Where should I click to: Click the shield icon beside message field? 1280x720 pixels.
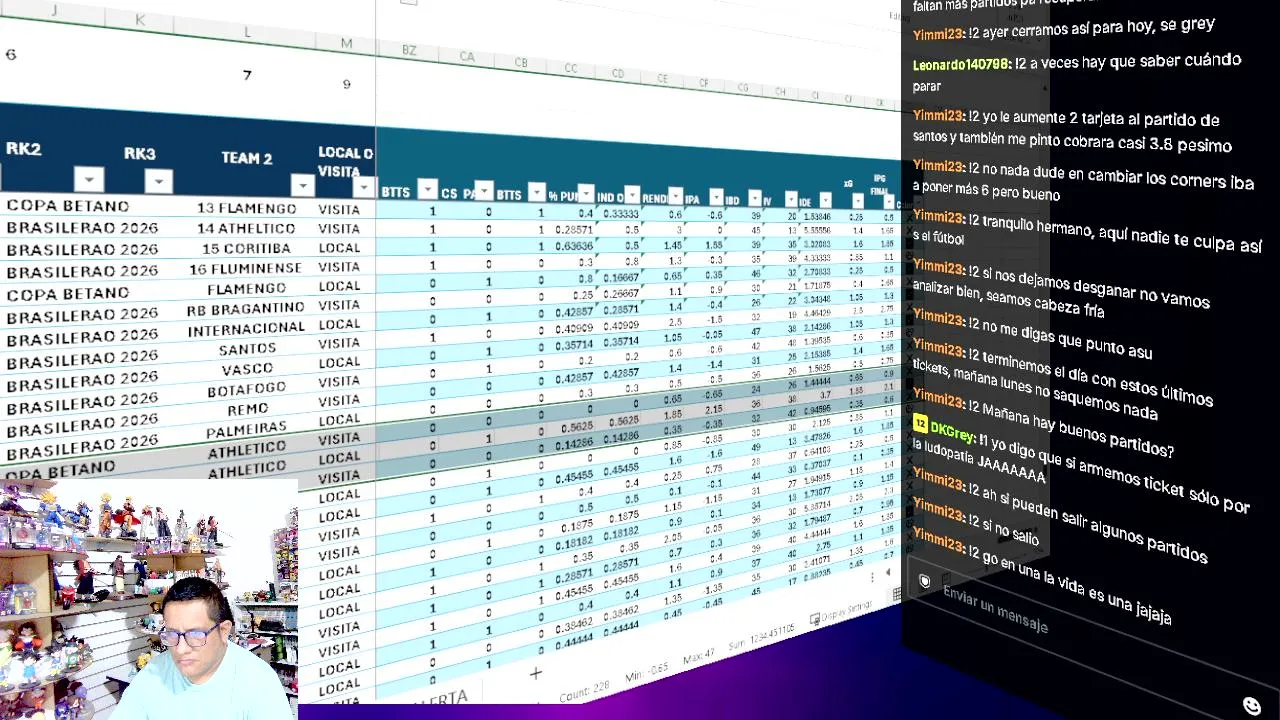(925, 580)
